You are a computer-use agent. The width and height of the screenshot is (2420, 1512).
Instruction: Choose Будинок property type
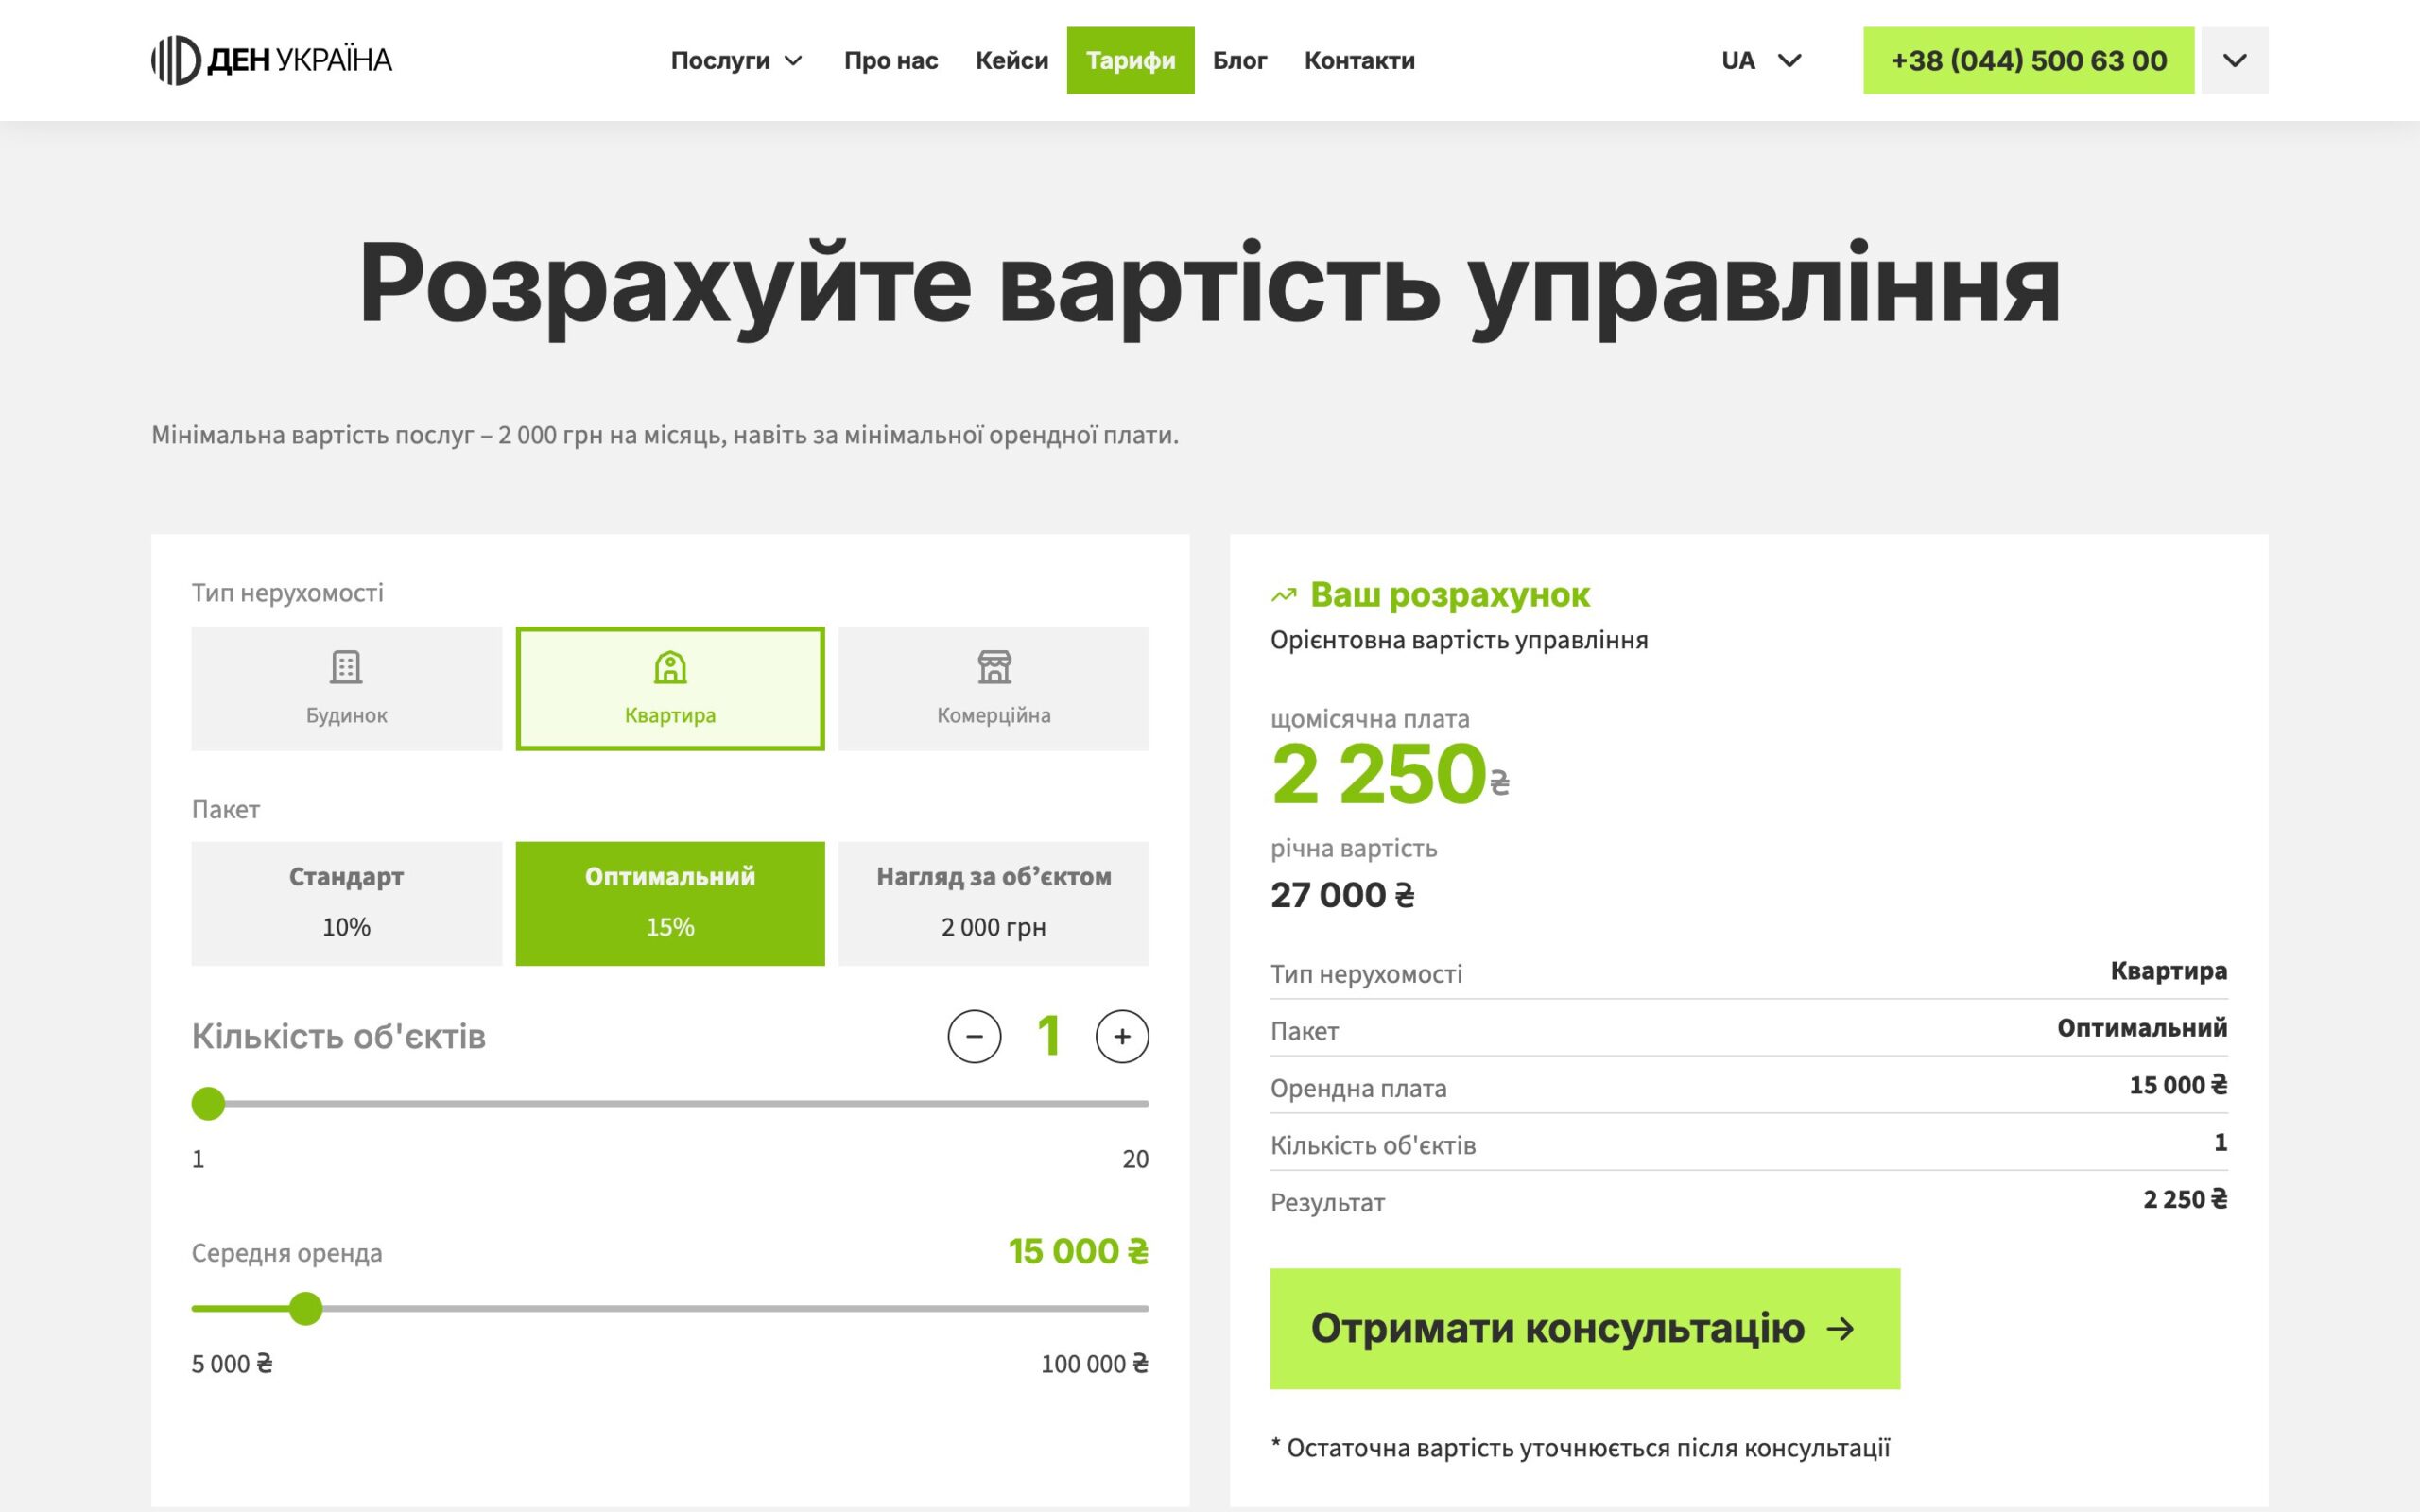point(346,688)
